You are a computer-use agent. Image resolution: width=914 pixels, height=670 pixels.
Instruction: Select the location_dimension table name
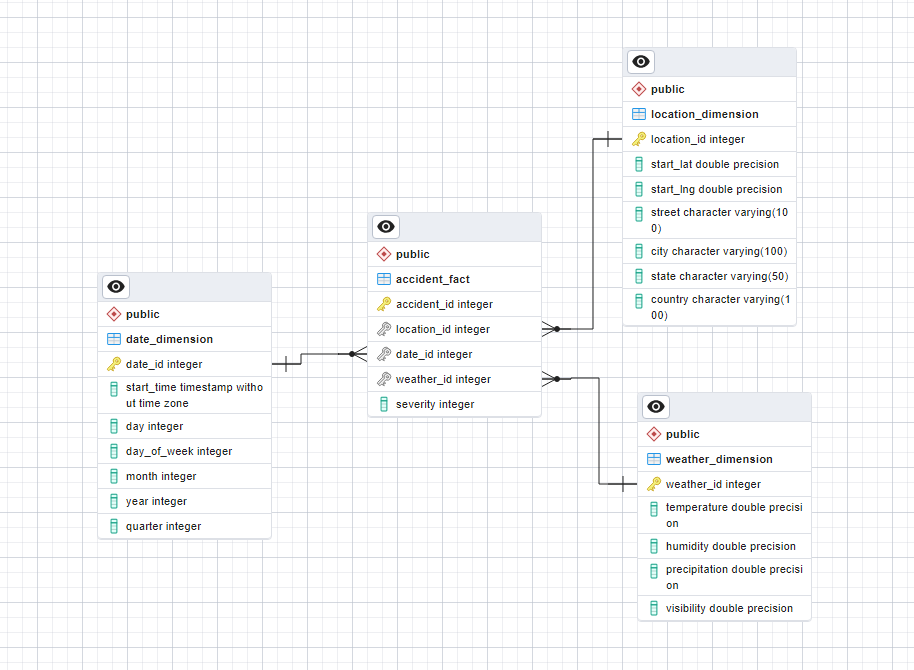point(705,114)
